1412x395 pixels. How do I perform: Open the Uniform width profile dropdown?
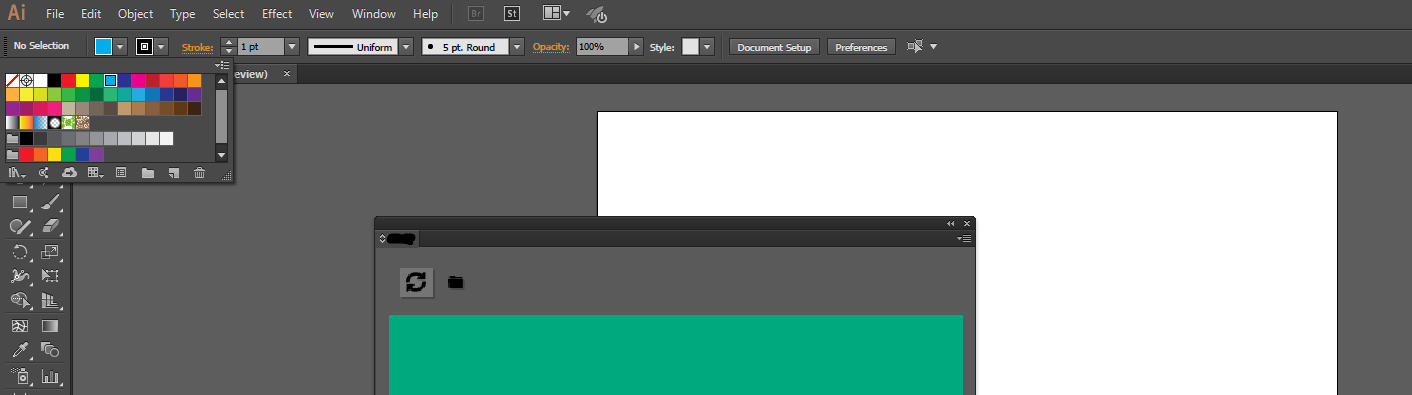coord(406,47)
